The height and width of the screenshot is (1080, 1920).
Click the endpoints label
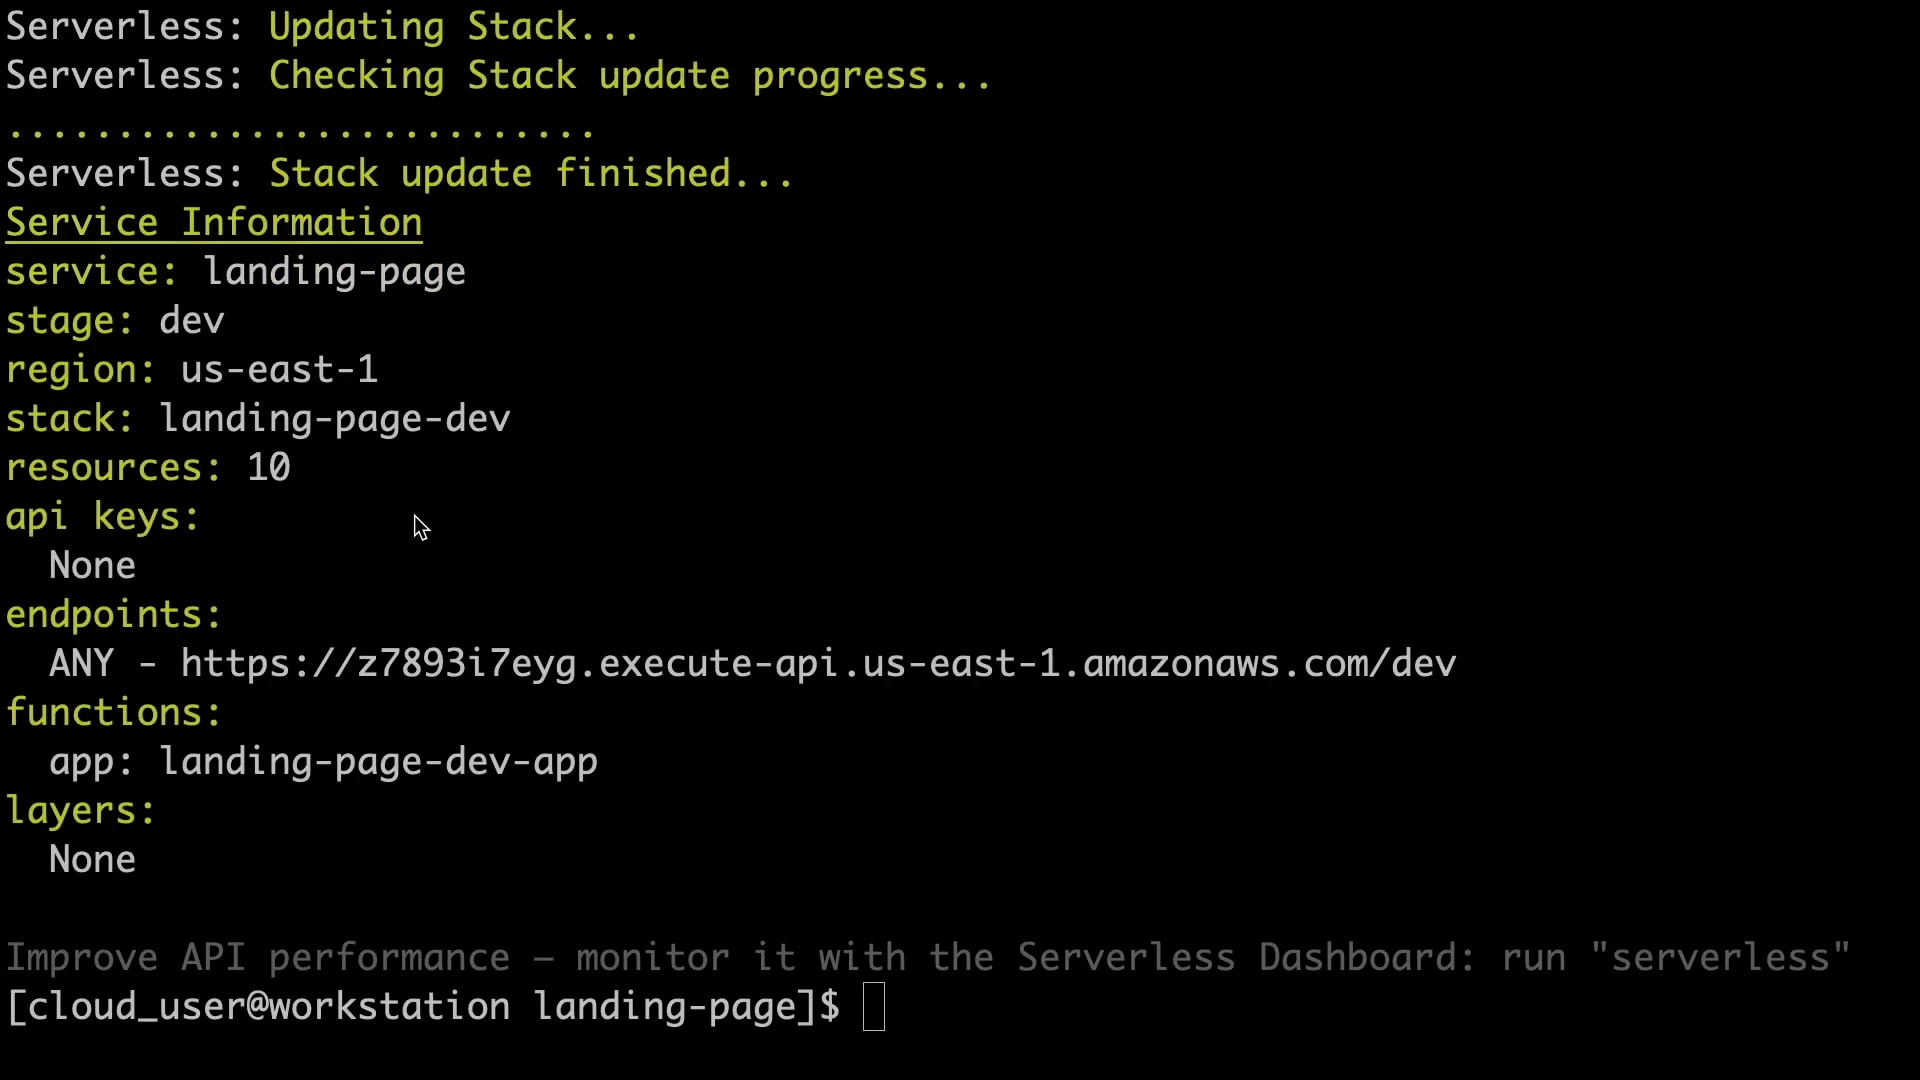(x=114, y=615)
